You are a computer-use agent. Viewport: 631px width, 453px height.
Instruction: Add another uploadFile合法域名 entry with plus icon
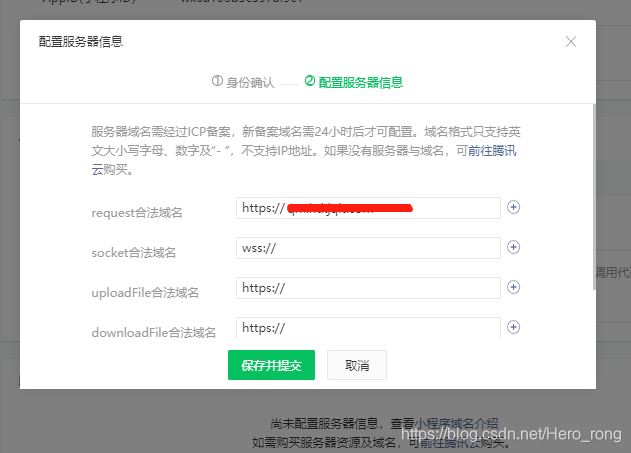(x=513, y=287)
